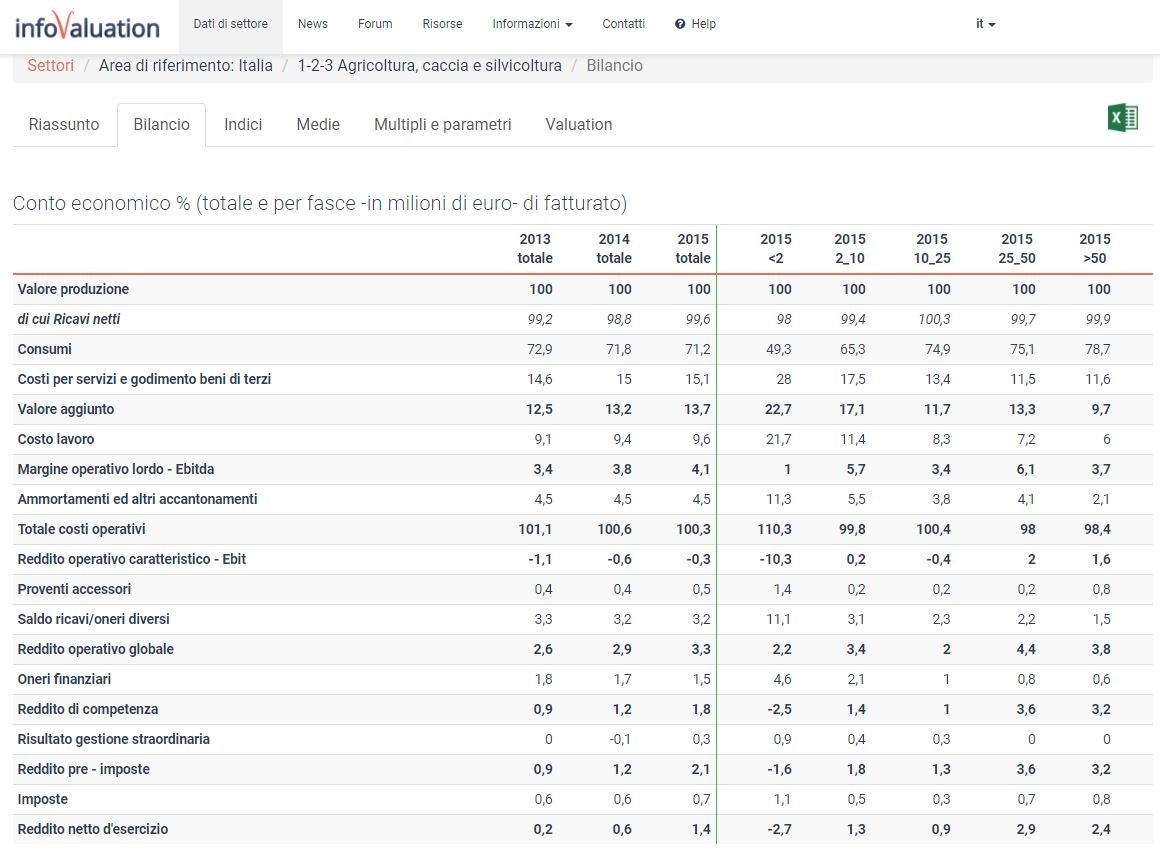The height and width of the screenshot is (851, 1160).
Task: Select the 'Valore aggiunto' row label
Action: point(66,409)
